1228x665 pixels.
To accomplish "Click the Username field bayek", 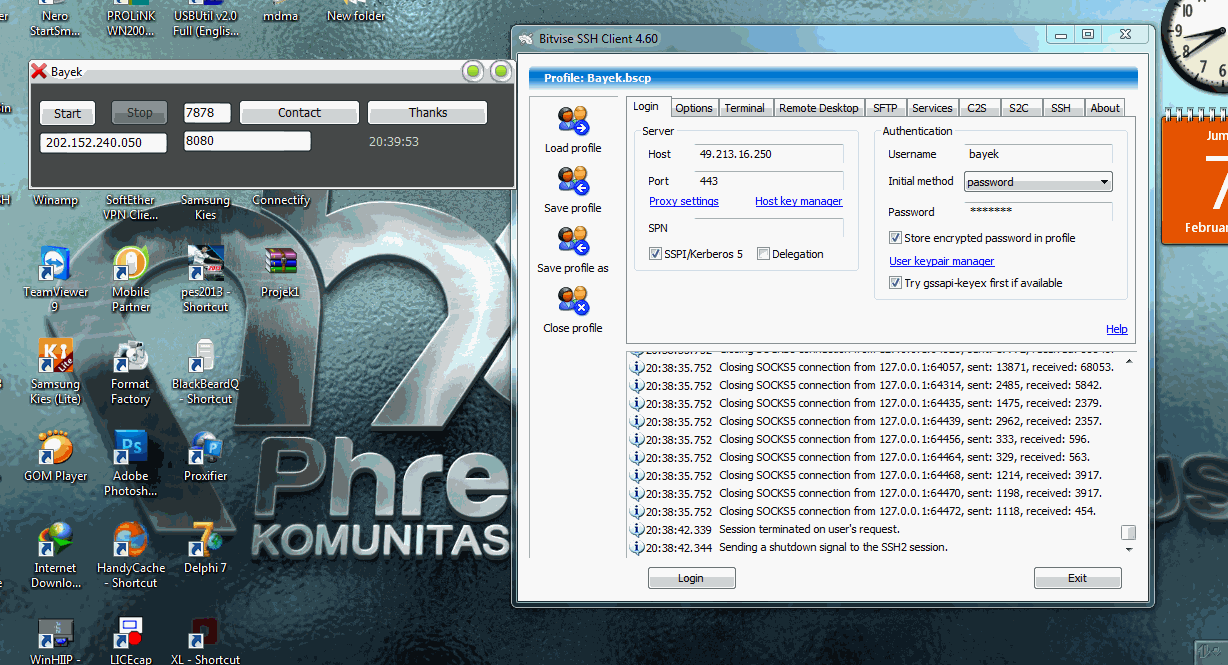I will [1038, 154].
